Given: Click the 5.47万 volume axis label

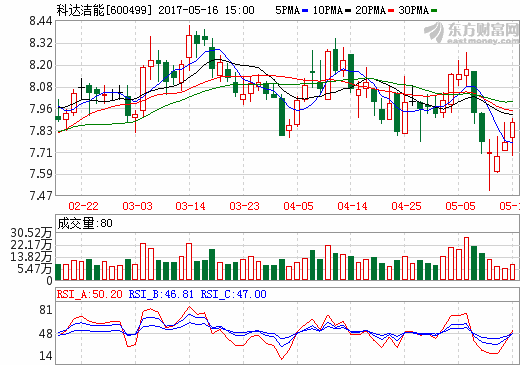Looking at the screenshot, I should point(34,269).
